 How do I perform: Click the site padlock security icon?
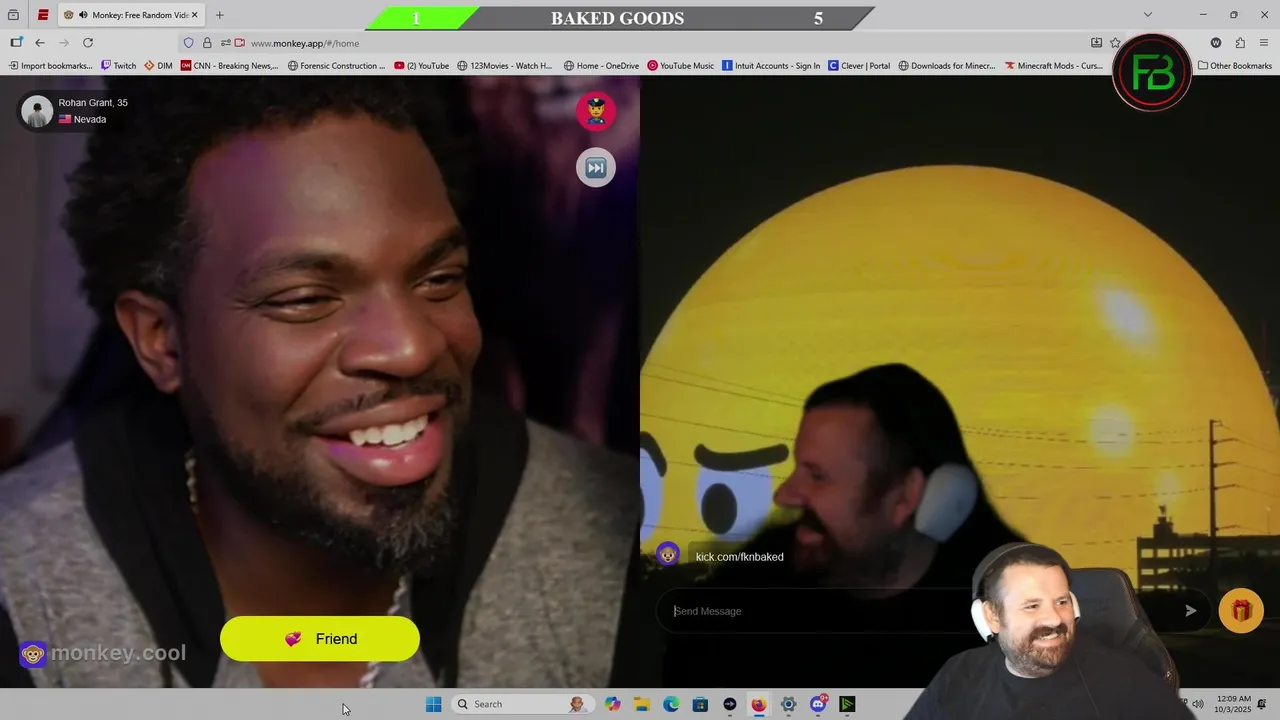(x=207, y=43)
